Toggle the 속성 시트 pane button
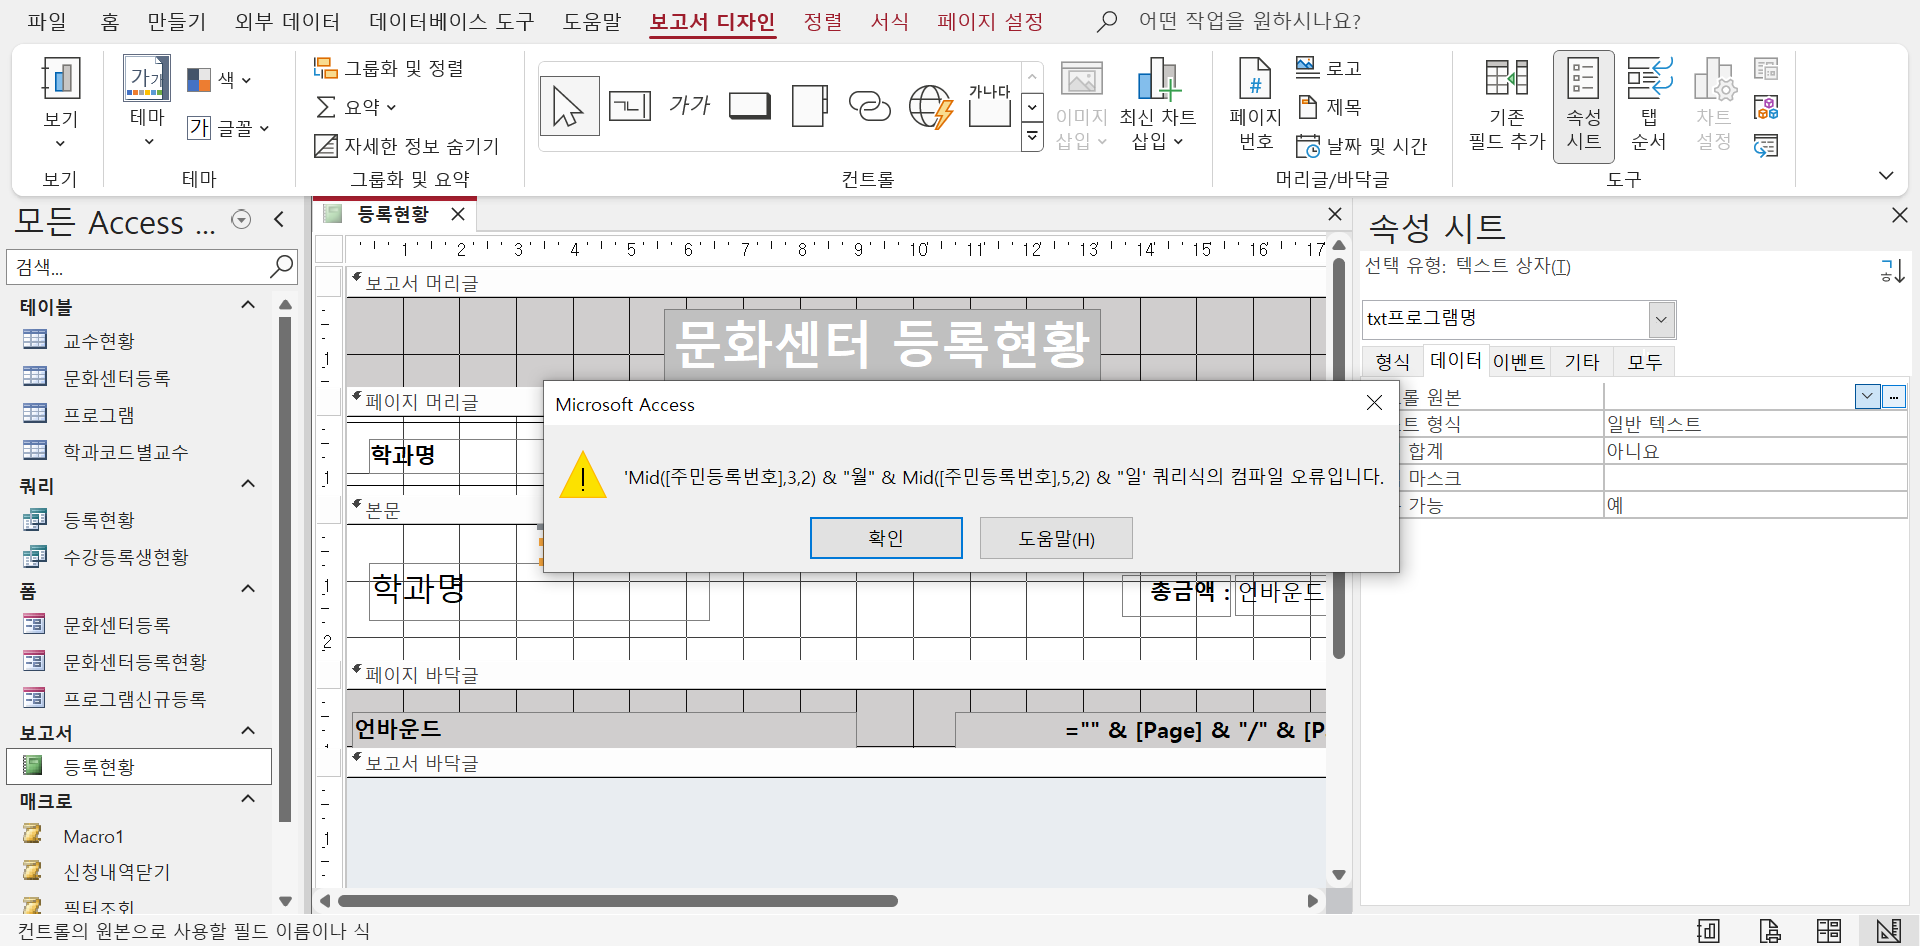This screenshot has width=1920, height=946. click(1583, 104)
